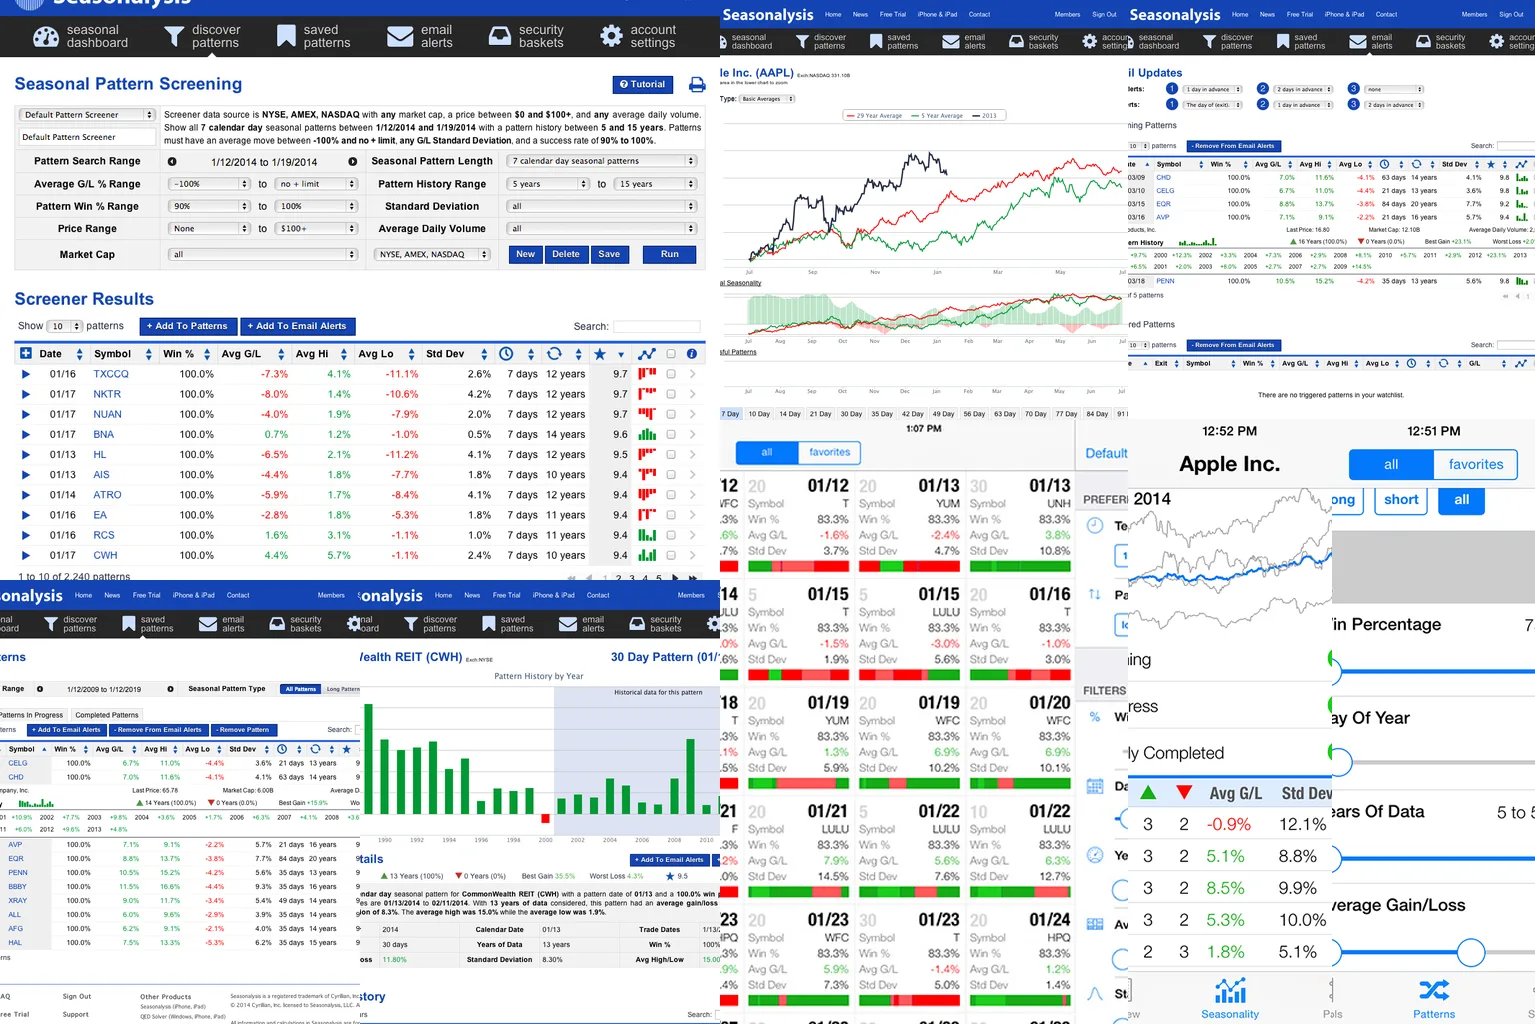
Task: Click the Default Pattern Screener name field
Action: 87,137
